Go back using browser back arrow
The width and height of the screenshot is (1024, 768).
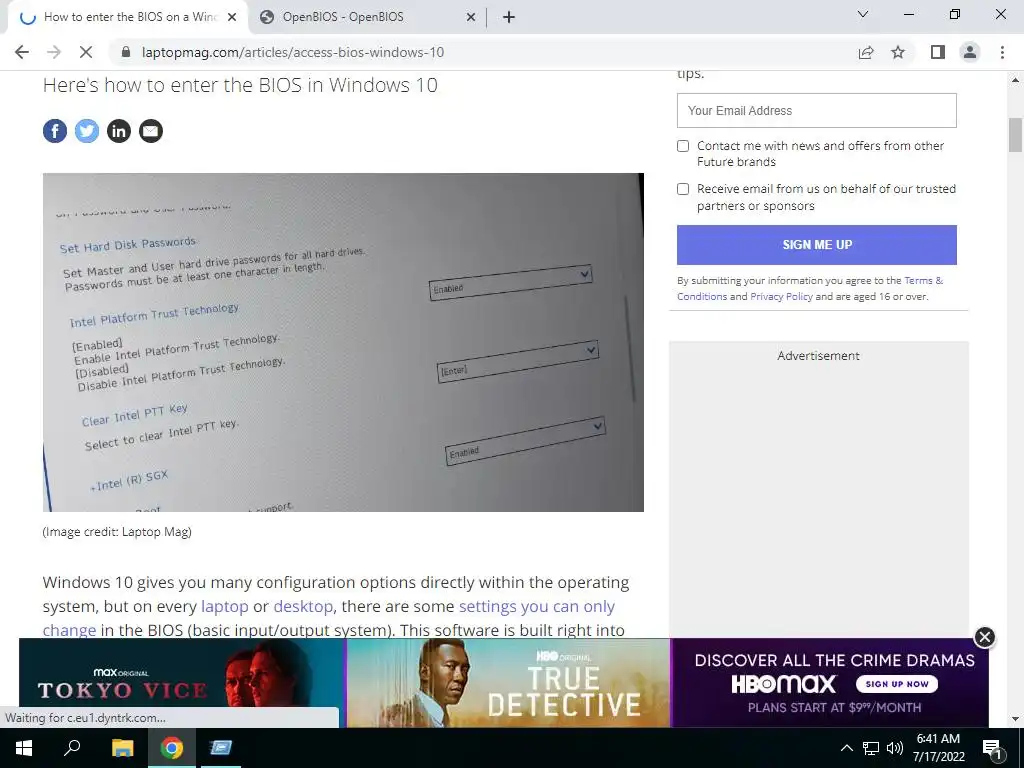tap(22, 52)
